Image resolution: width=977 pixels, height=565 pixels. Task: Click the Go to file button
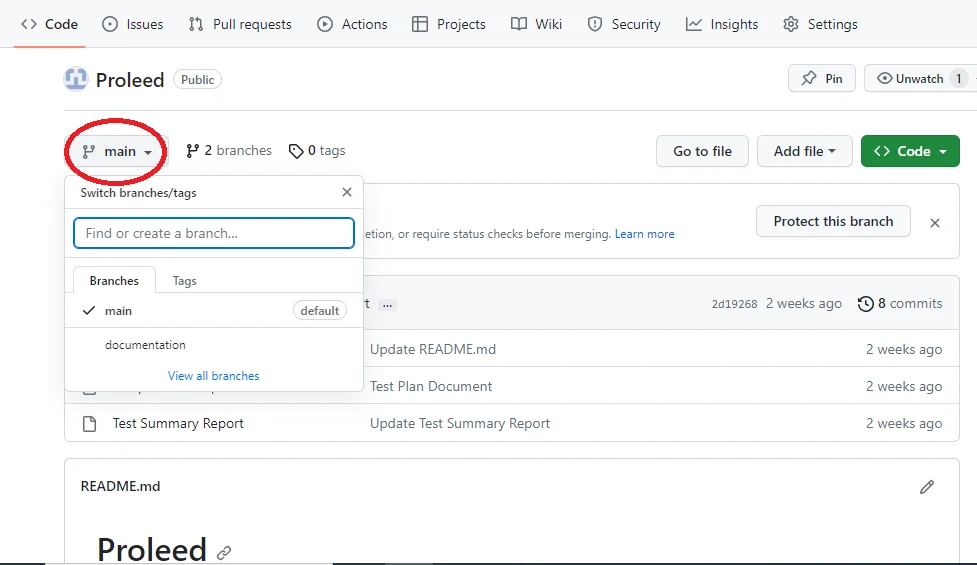702,151
